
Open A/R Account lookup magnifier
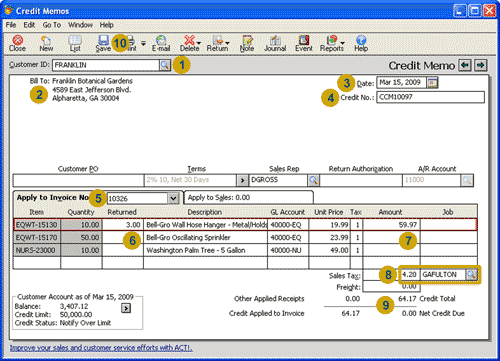click(x=467, y=180)
